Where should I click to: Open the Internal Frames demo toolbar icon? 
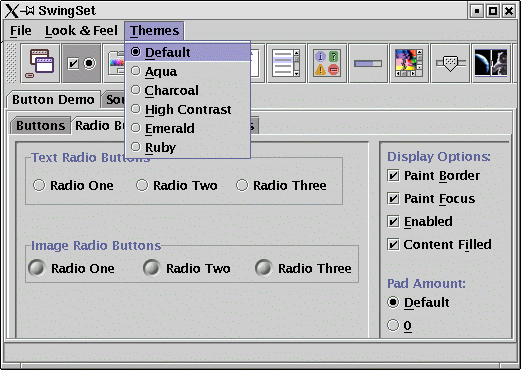click(41, 63)
